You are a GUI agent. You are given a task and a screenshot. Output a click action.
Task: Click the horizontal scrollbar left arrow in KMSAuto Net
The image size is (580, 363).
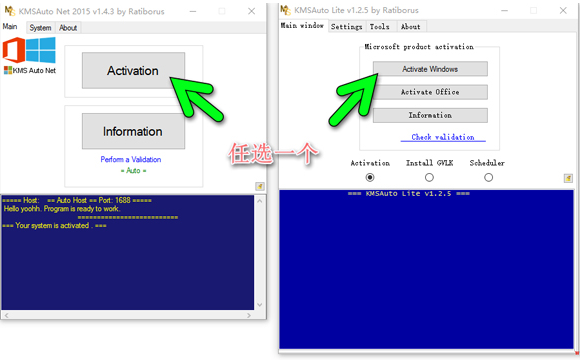[6, 315]
